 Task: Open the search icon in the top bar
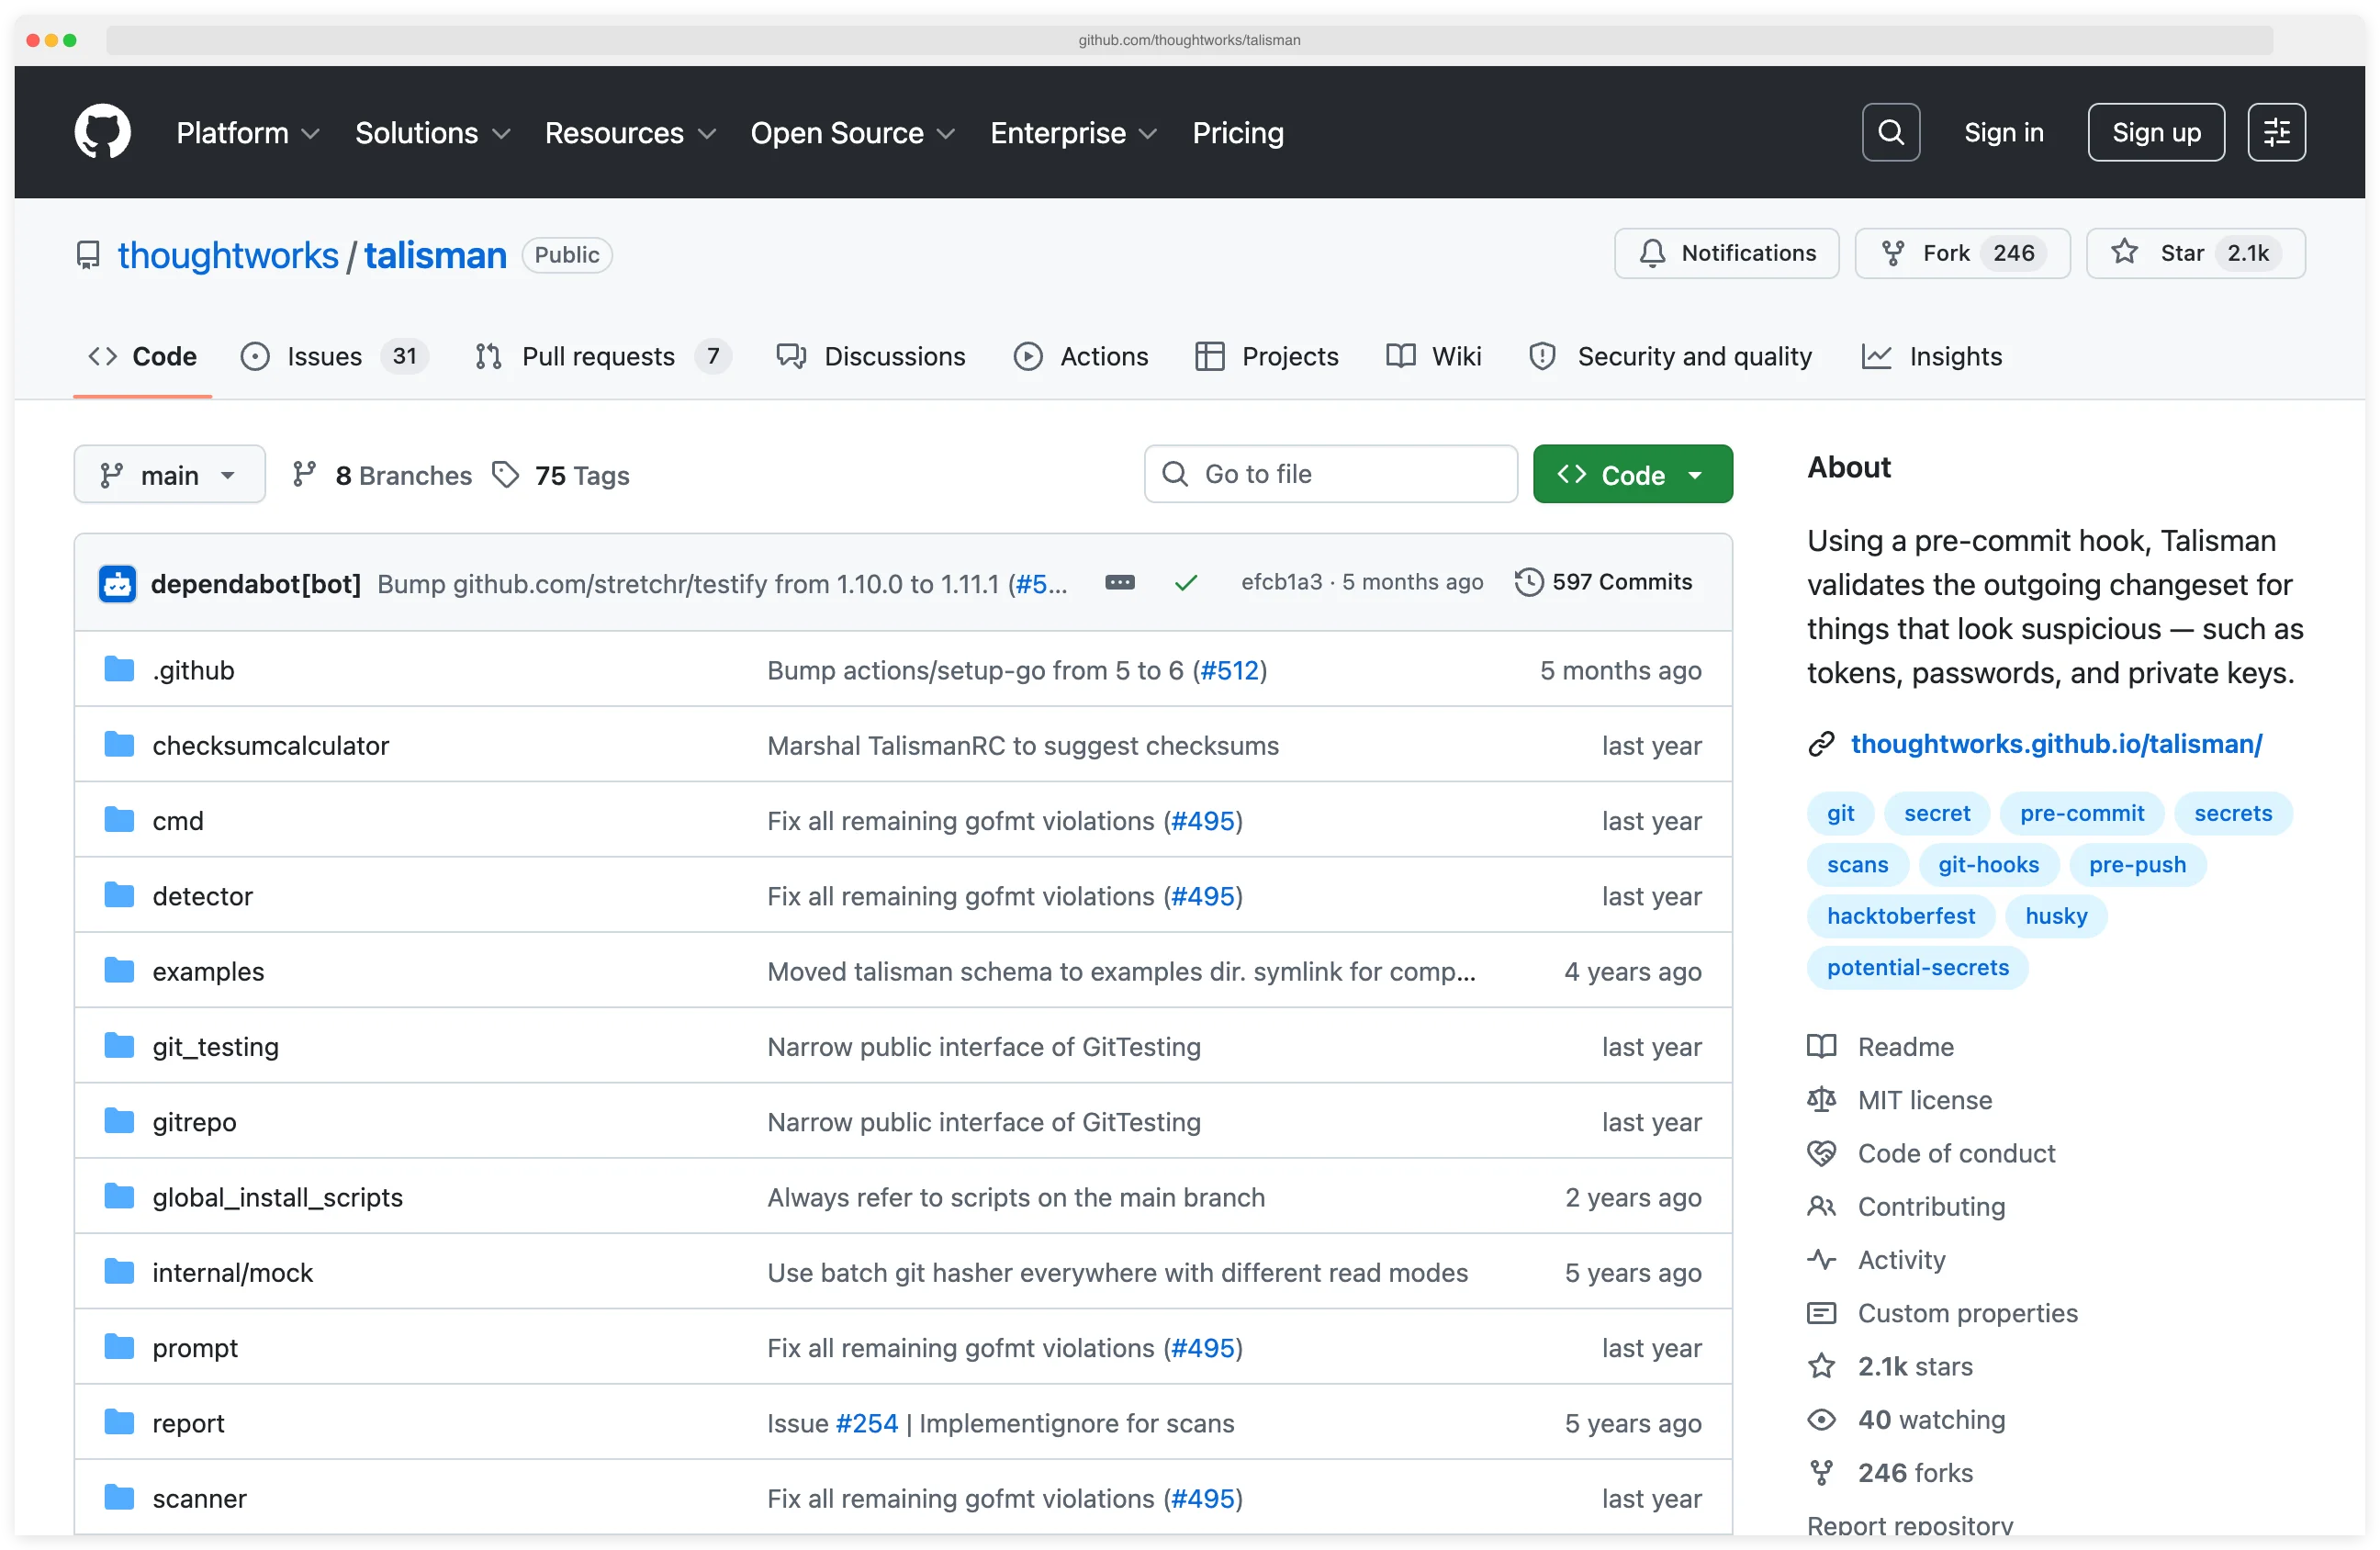1890,131
